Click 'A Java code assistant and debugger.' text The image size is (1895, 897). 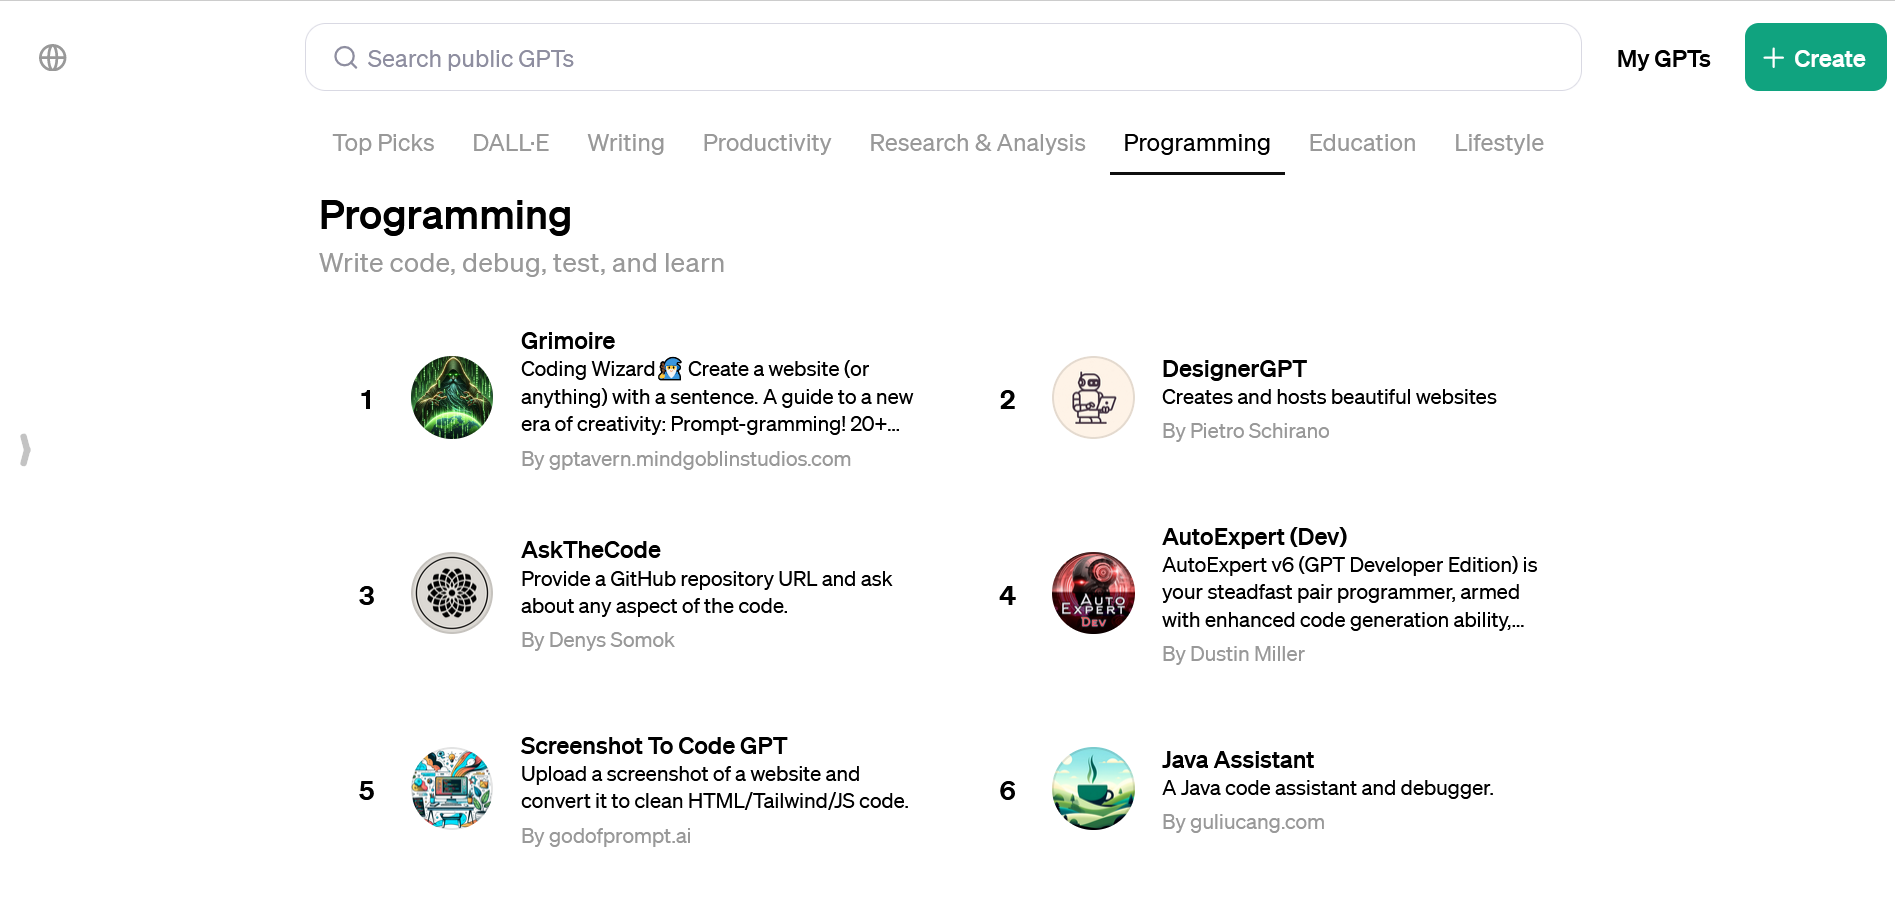click(1327, 788)
